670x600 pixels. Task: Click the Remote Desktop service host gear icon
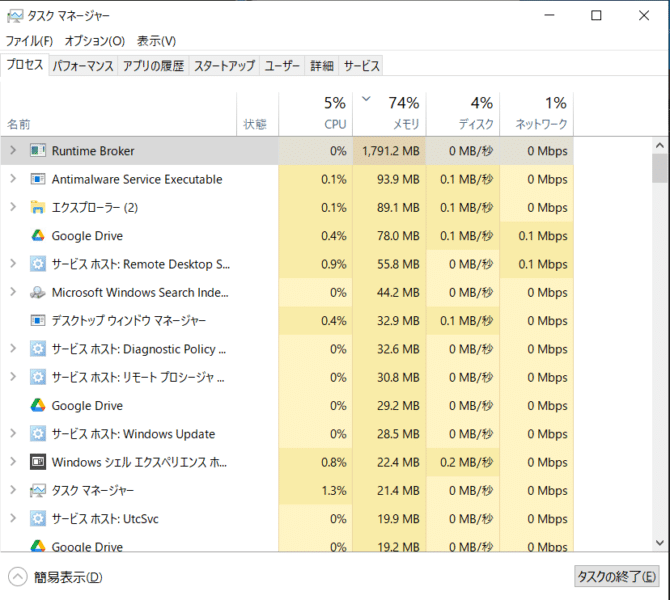coord(38,264)
